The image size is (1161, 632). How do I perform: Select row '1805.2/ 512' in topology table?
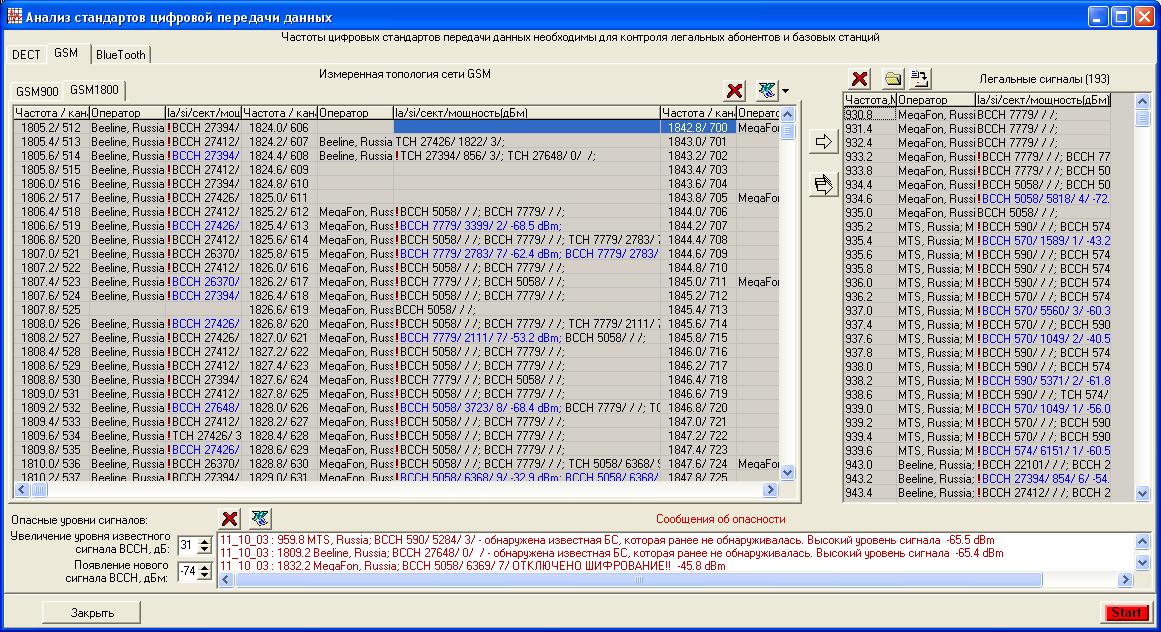pos(51,127)
